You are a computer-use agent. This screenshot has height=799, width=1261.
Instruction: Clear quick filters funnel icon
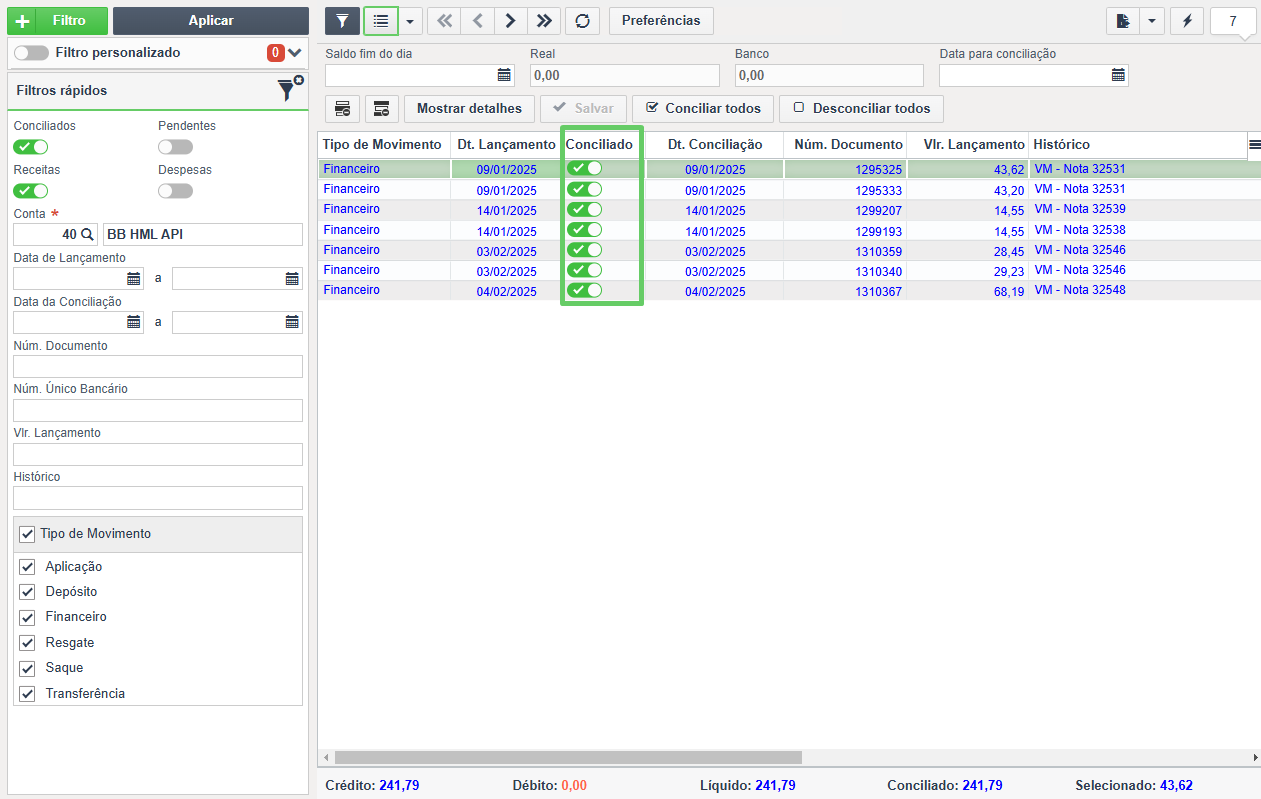(290, 89)
